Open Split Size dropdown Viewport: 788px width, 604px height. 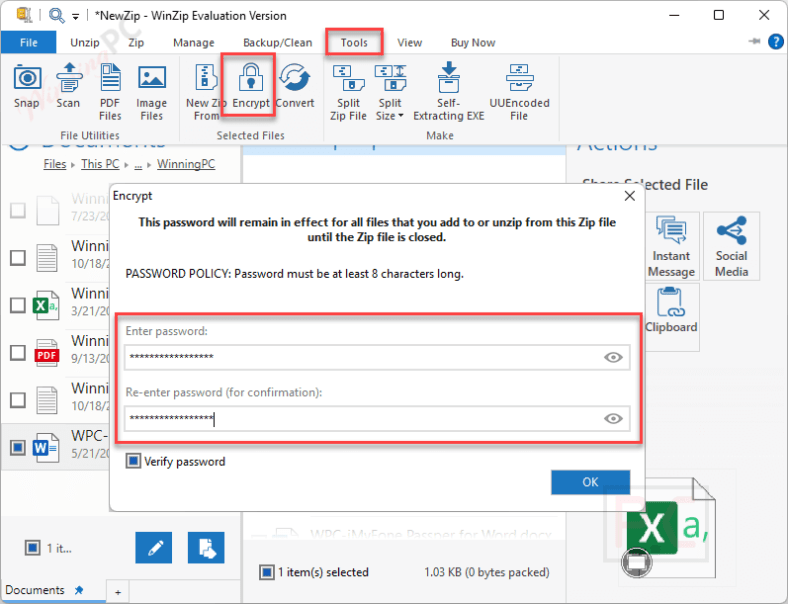tap(390, 92)
